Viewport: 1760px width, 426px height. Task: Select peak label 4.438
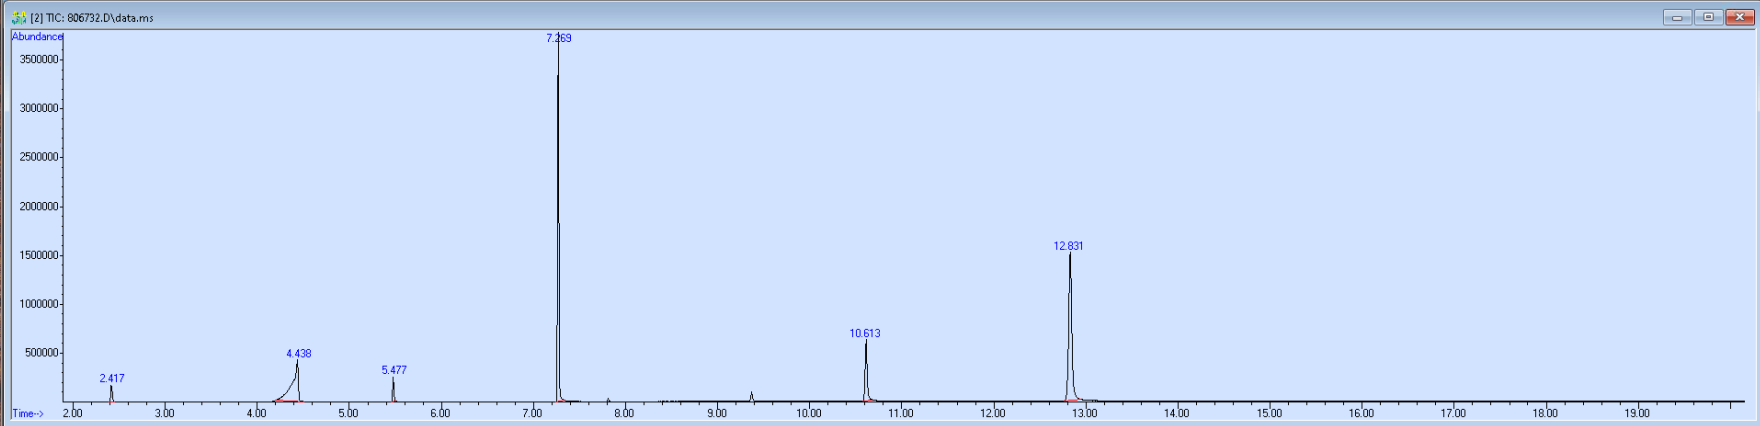tap(299, 353)
